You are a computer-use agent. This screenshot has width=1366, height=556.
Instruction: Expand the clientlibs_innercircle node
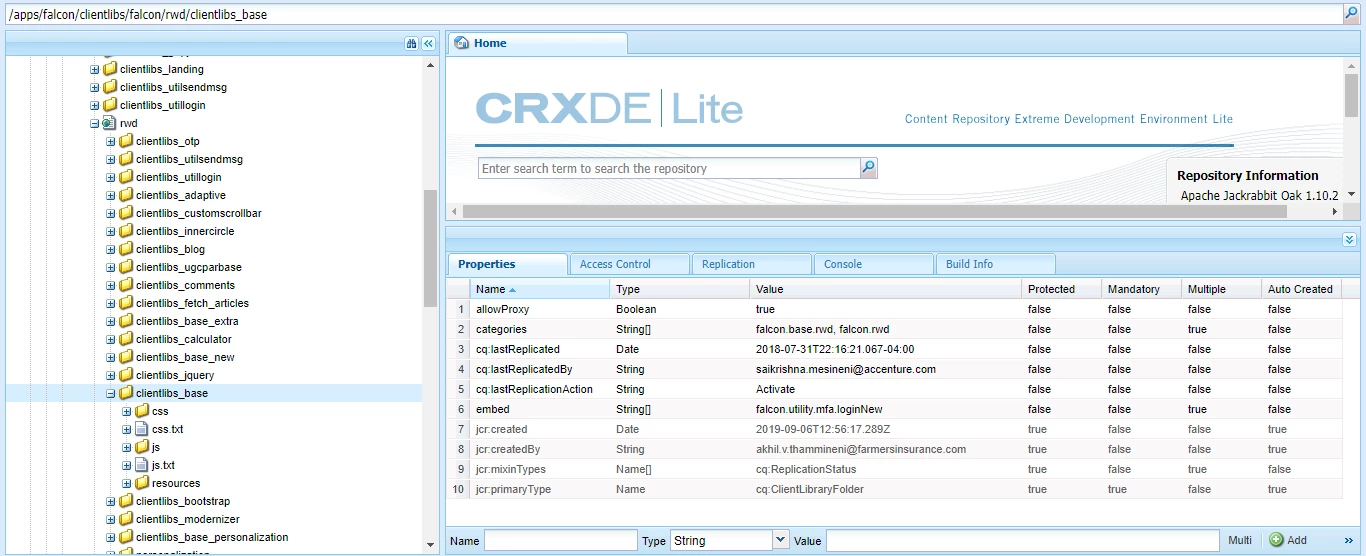[x=111, y=231]
